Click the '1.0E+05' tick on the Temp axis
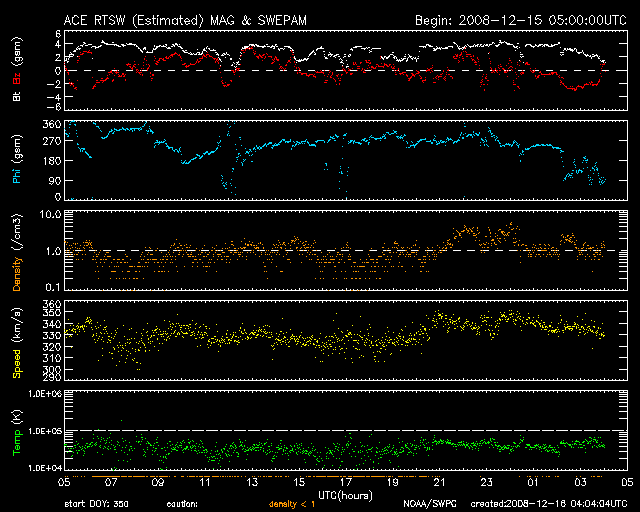Viewport: 640px width, 512px height. click(x=45, y=431)
